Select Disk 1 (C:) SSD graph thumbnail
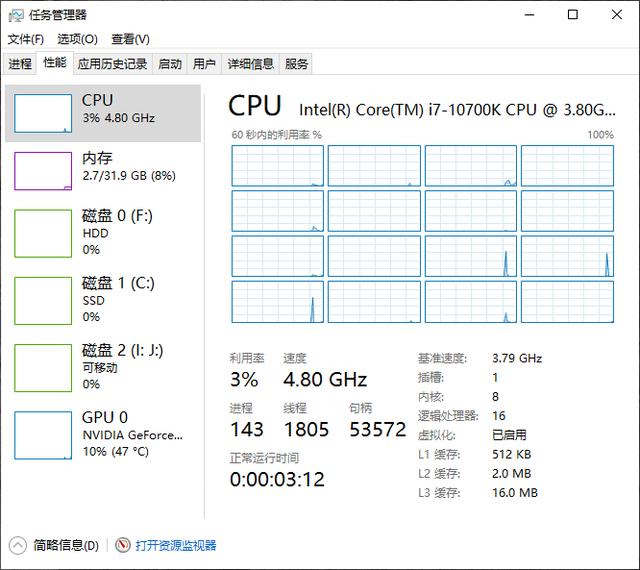The image size is (640, 570). click(x=44, y=300)
